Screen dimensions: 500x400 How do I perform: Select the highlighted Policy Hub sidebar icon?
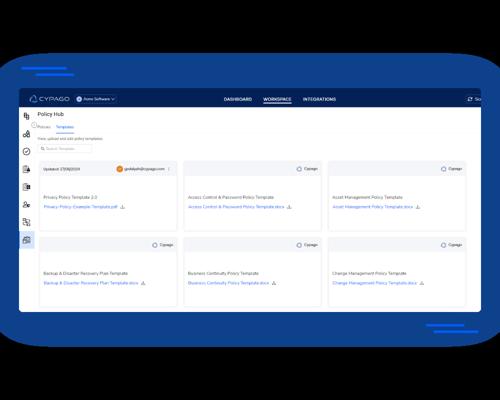tap(27, 240)
